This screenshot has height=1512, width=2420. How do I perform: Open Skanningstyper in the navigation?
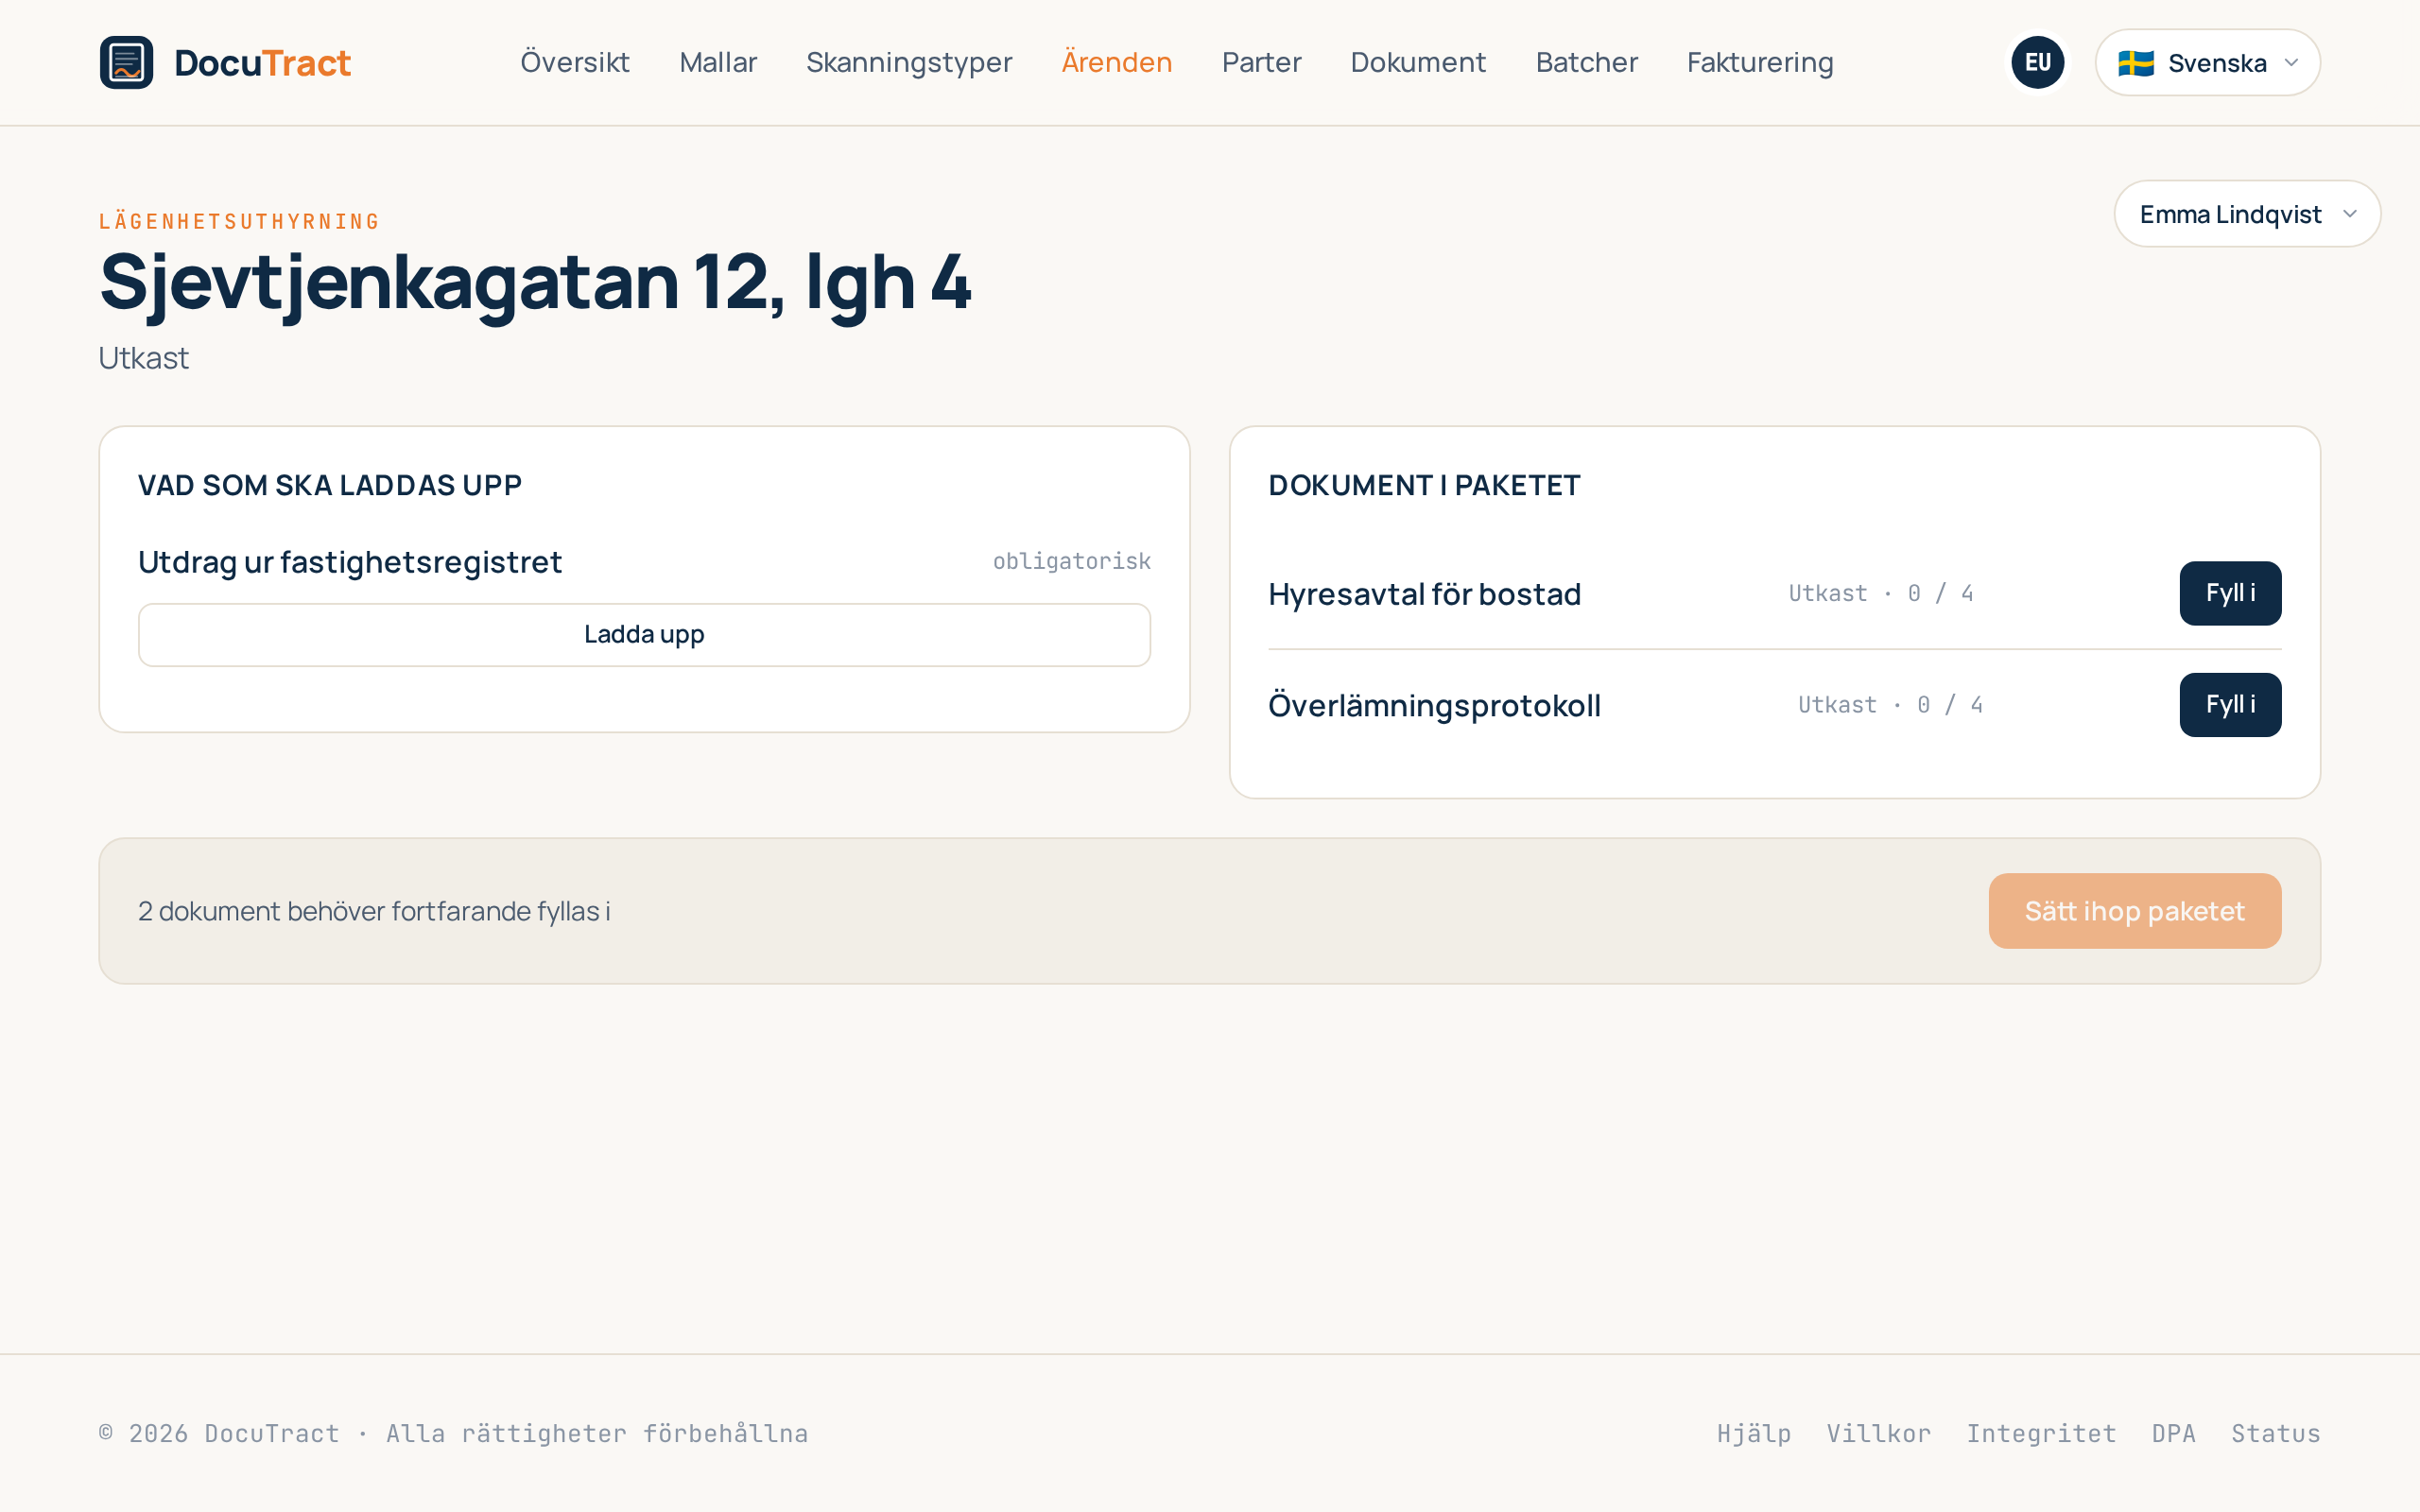(909, 62)
